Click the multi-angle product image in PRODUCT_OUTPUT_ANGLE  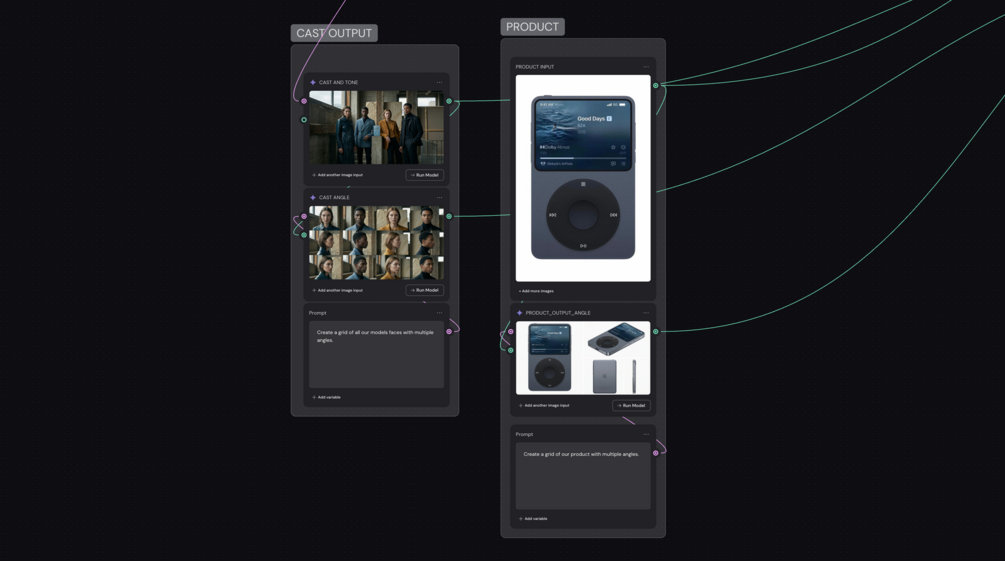click(583, 358)
